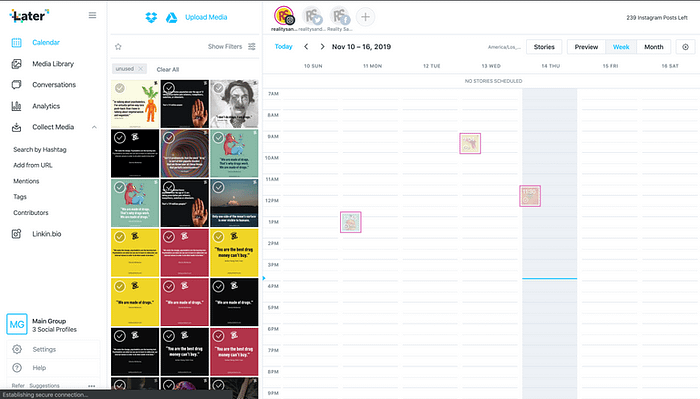
Task: Select the yellow 'best drug money can't buy' checkbox
Action: [x=218, y=237]
